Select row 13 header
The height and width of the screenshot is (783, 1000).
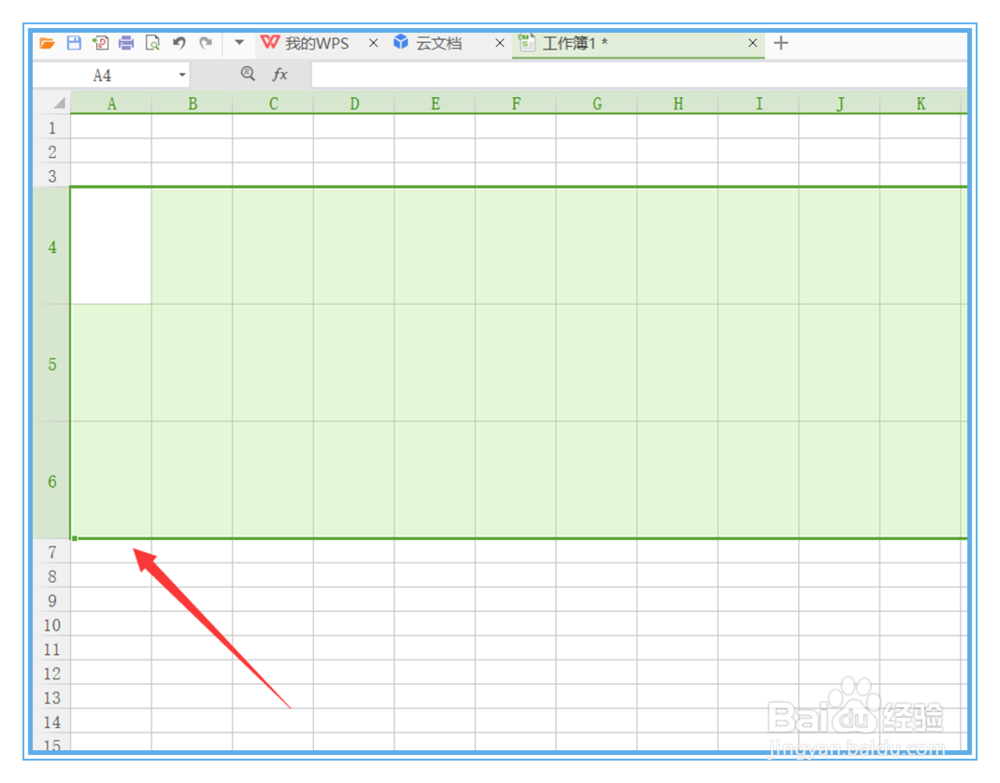tap(52, 697)
